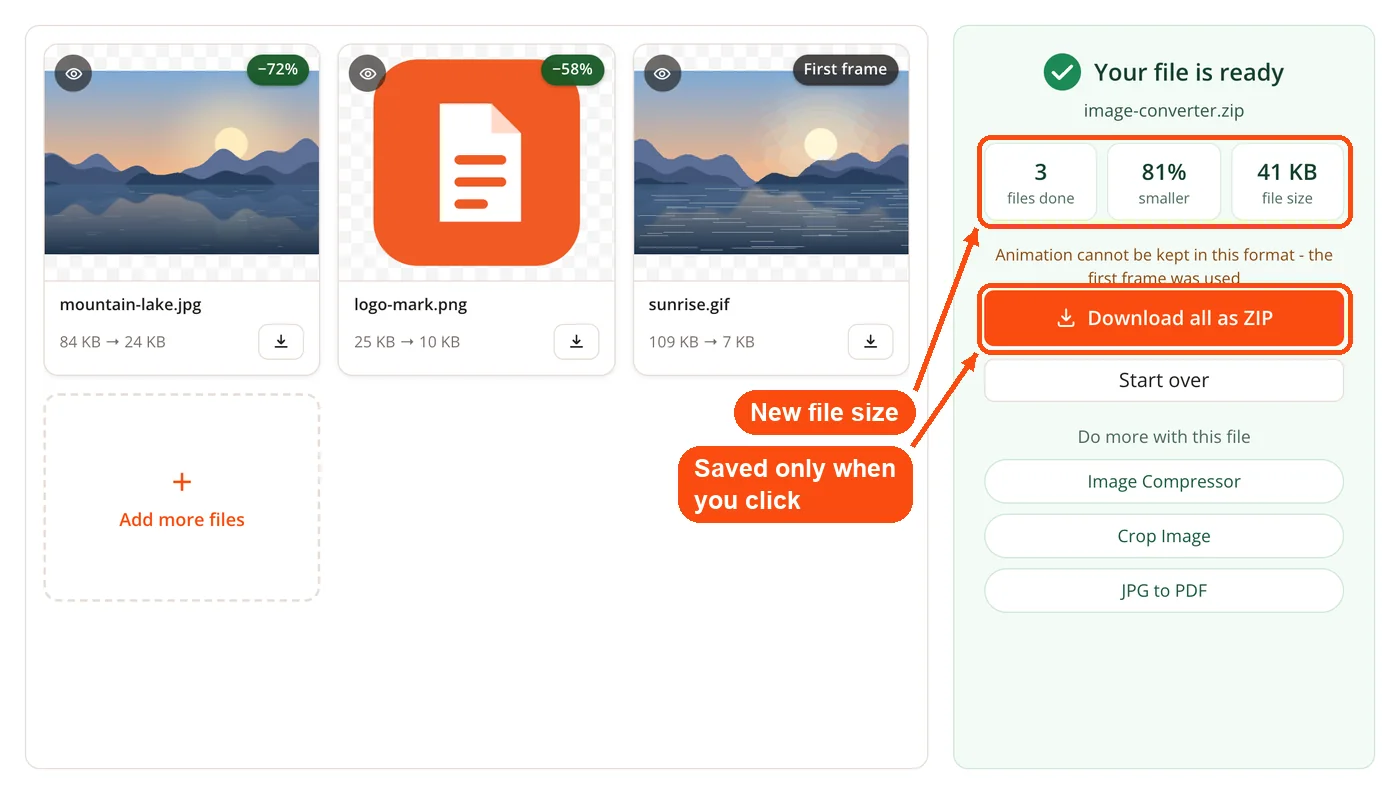The height and width of the screenshot is (794, 1400).
Task: Select the sunrise.gif file name
Action: point(689,305)
